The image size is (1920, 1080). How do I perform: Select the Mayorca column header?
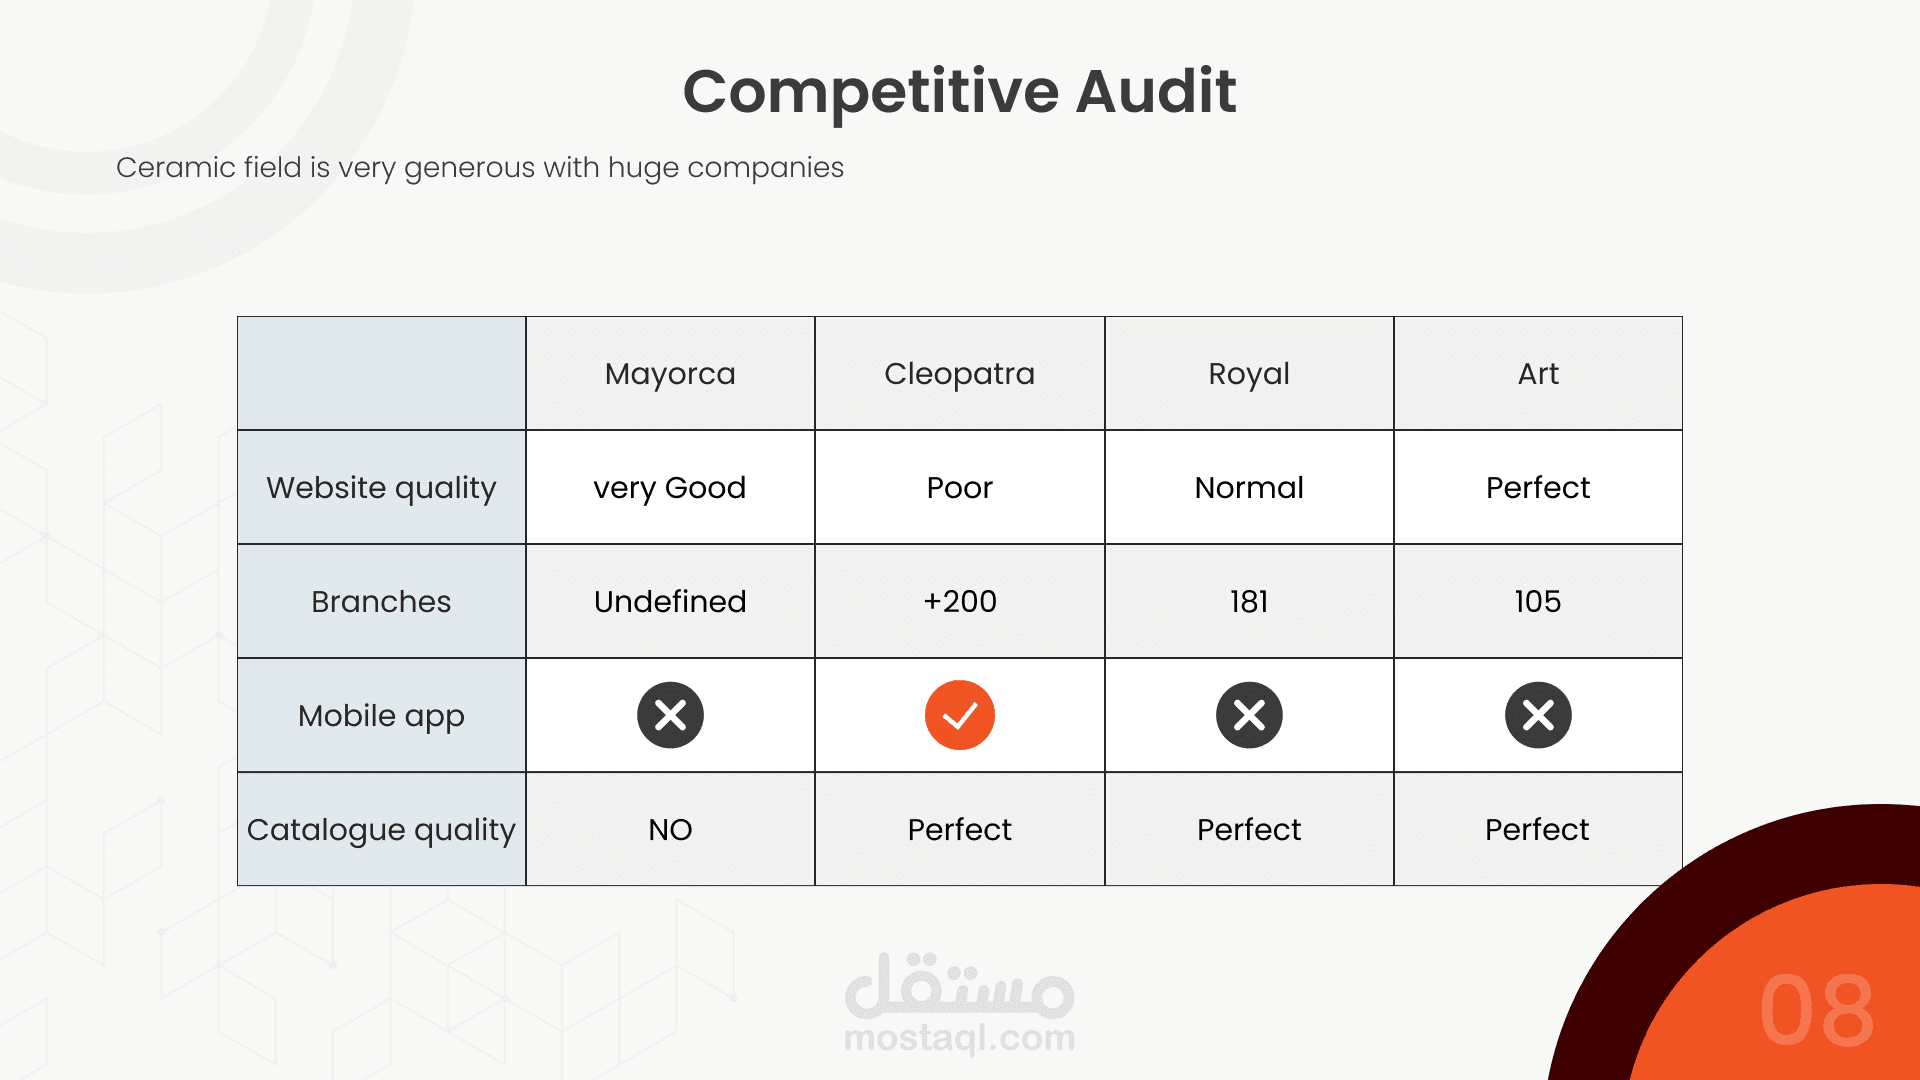tap(670, 374)
